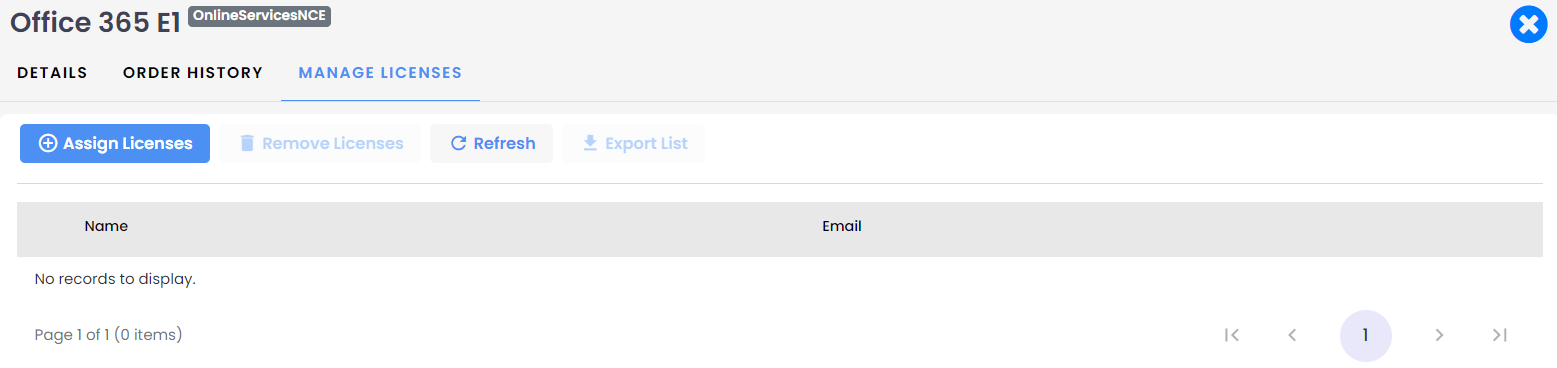Click the Remove Licenses button label
The width and height of the screenshot is (1557, 368).
(332, 143)
